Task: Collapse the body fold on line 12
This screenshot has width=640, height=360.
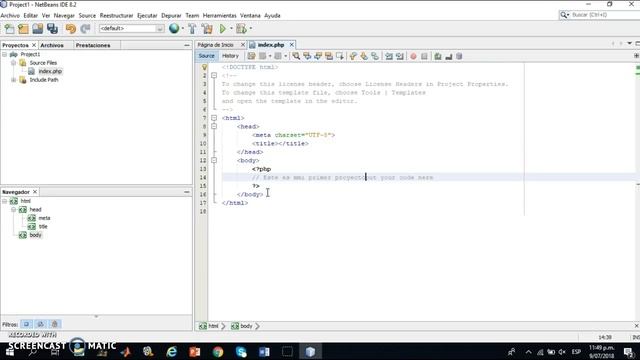Action: click(x=214, y=160)
